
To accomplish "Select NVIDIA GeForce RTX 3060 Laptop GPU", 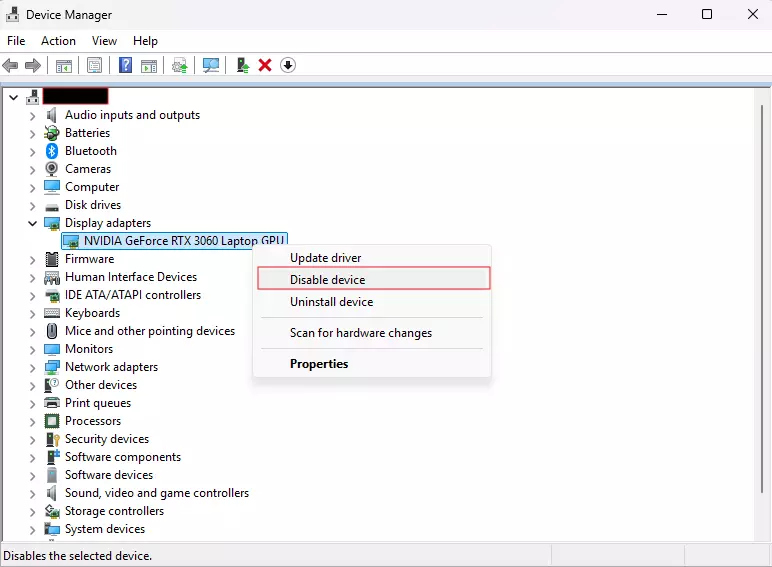I will 174,241.
